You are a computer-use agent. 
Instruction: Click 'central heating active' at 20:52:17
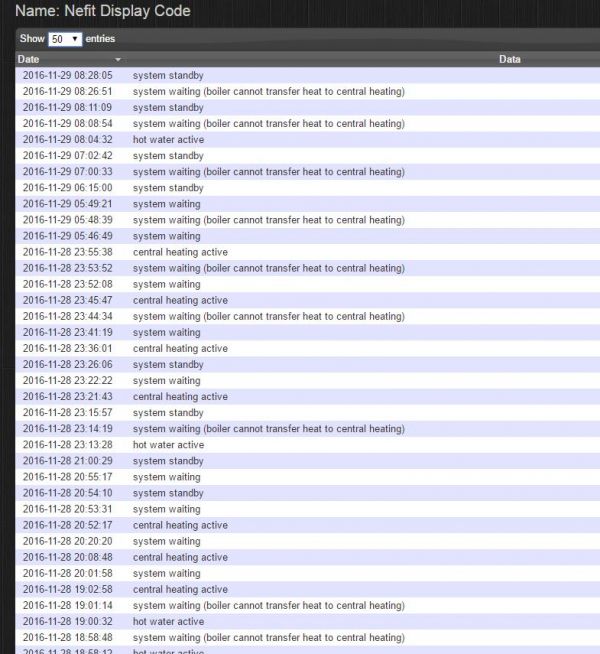pyautogui.click(x=180, y=525)
